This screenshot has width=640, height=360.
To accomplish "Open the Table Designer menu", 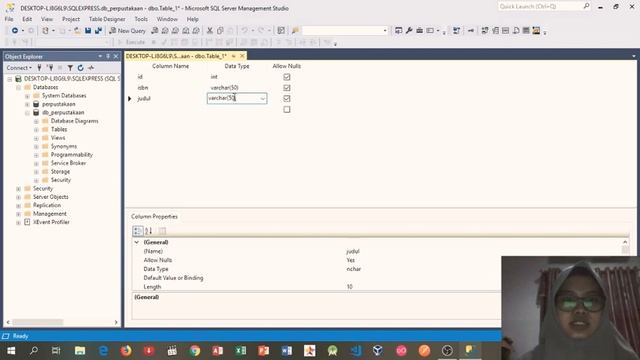I will click(107, 19).
